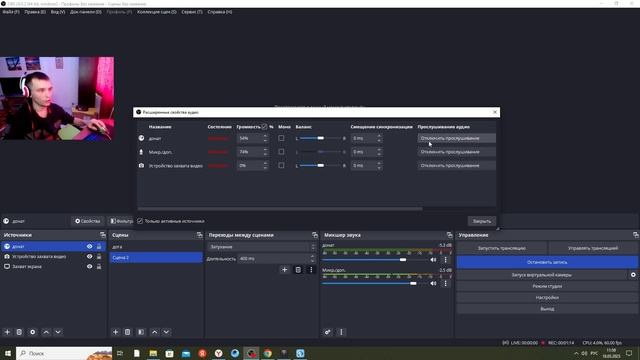Image resolution: width=640 pixels, height=360 pixels.
Task: Remove selected source with trash icon in Источники
Action: click(19, 332)
